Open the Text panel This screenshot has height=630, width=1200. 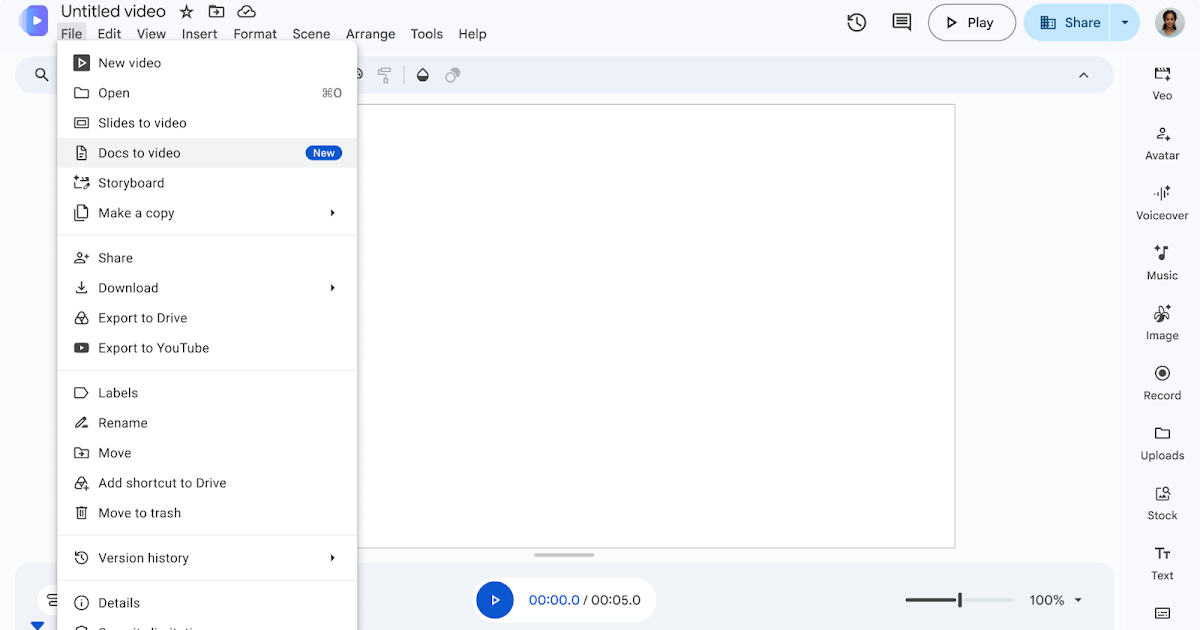1162,563
